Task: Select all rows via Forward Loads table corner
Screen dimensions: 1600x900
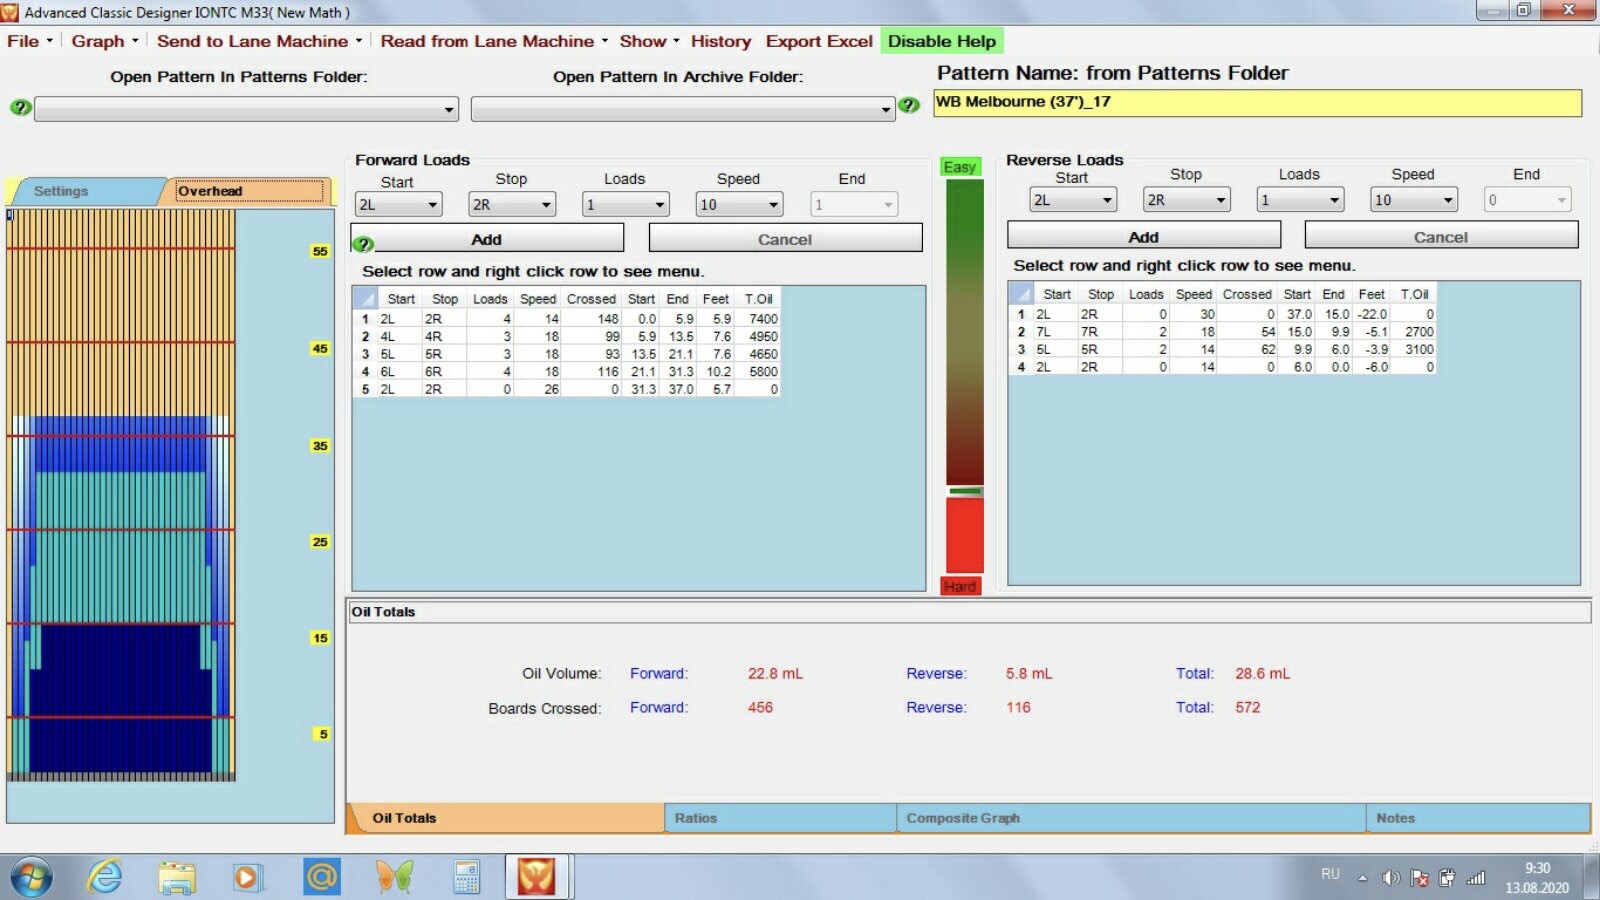Action: click(365, 298)
